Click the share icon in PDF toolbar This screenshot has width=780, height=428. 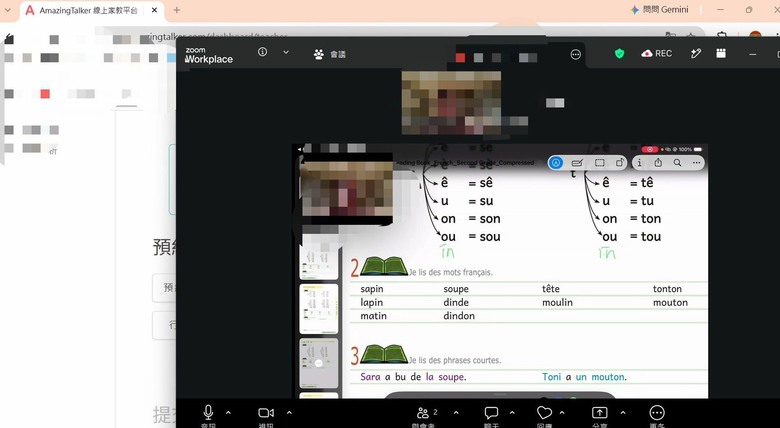click(658, 163)
